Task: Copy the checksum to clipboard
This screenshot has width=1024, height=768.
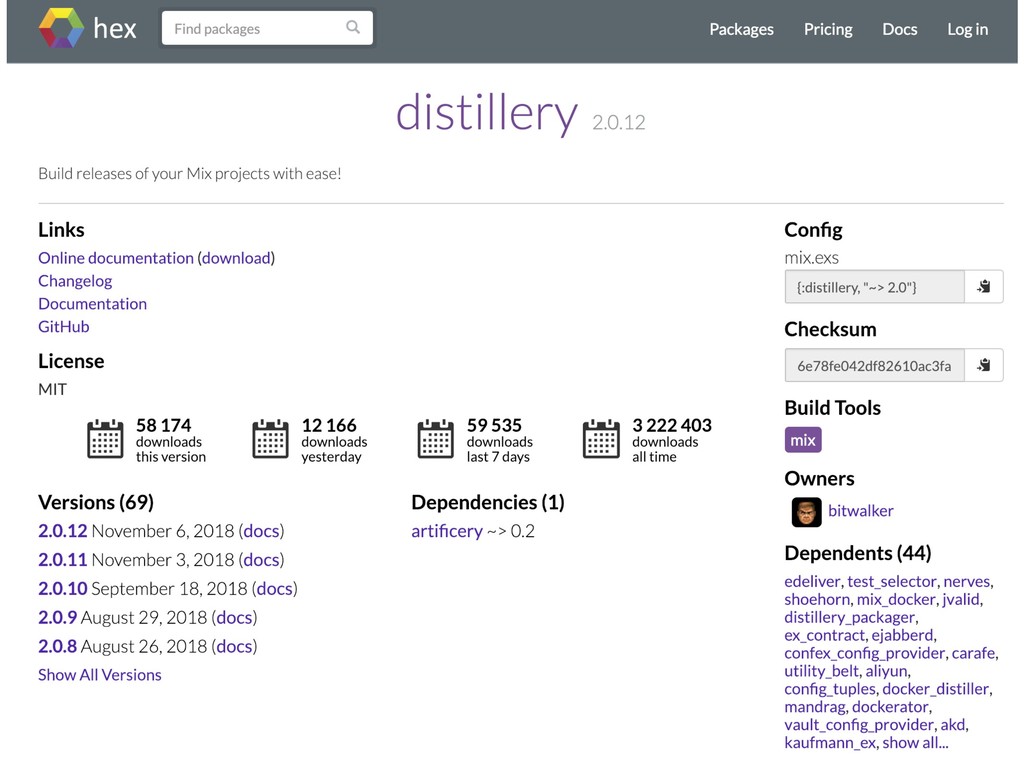Action: click(984, 365)
